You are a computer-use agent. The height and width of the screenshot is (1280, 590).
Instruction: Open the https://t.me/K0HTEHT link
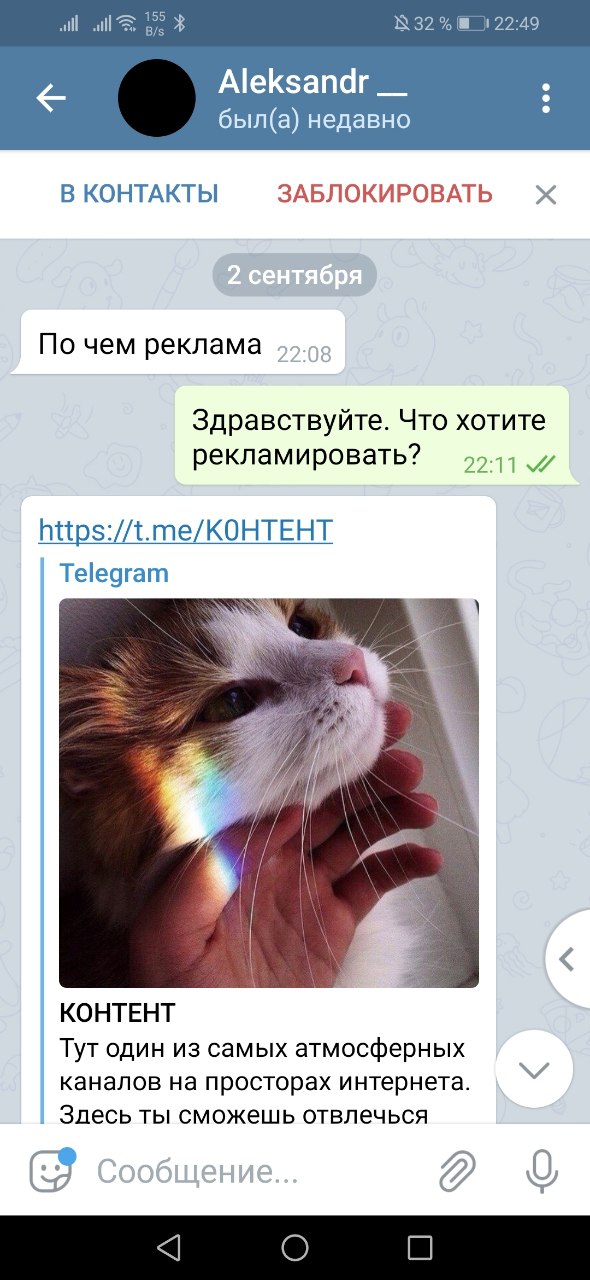point(186,530)
